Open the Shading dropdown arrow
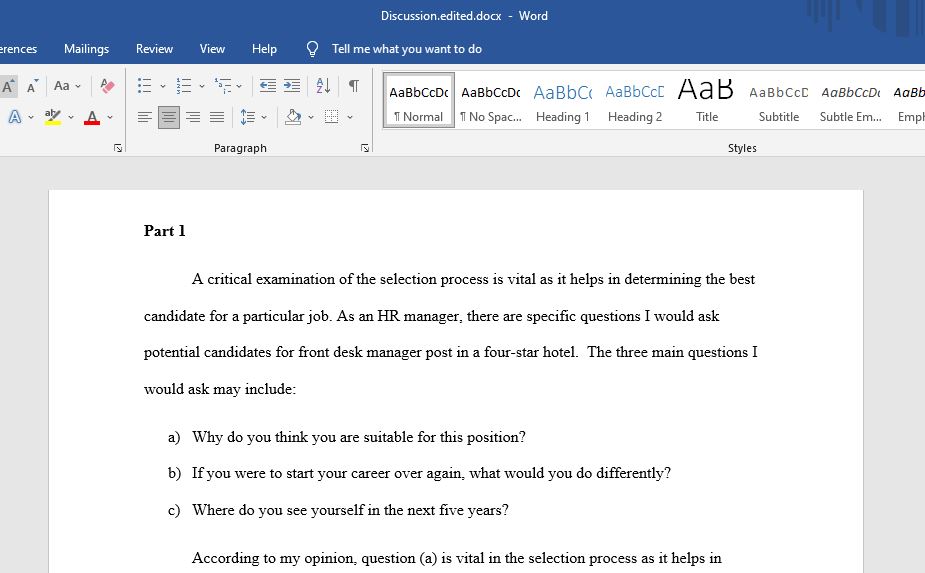Screen dimensions: 925x573 311,117
